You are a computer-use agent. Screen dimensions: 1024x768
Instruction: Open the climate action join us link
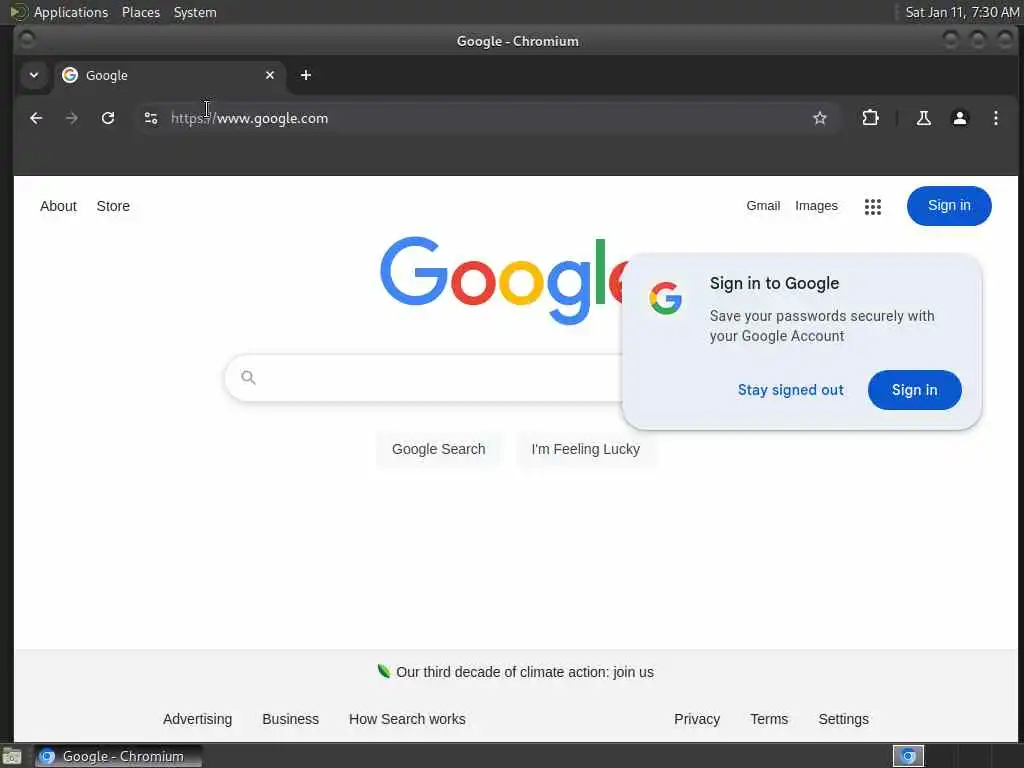[524, 672]
